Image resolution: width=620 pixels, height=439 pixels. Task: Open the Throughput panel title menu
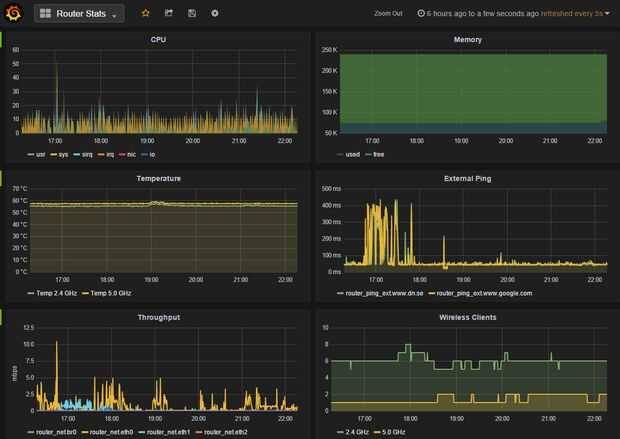pyautogui.click(x=159, y=317)
